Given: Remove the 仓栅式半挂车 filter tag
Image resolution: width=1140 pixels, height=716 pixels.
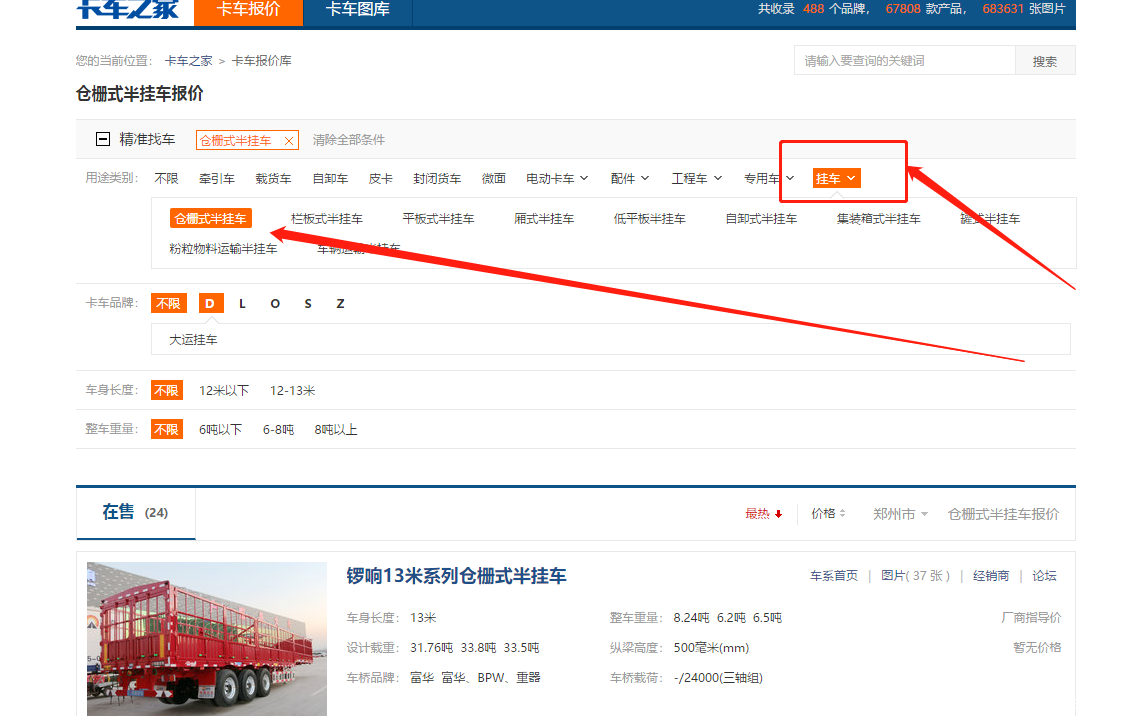Looking at the screenshot, I should coord(289,141).
